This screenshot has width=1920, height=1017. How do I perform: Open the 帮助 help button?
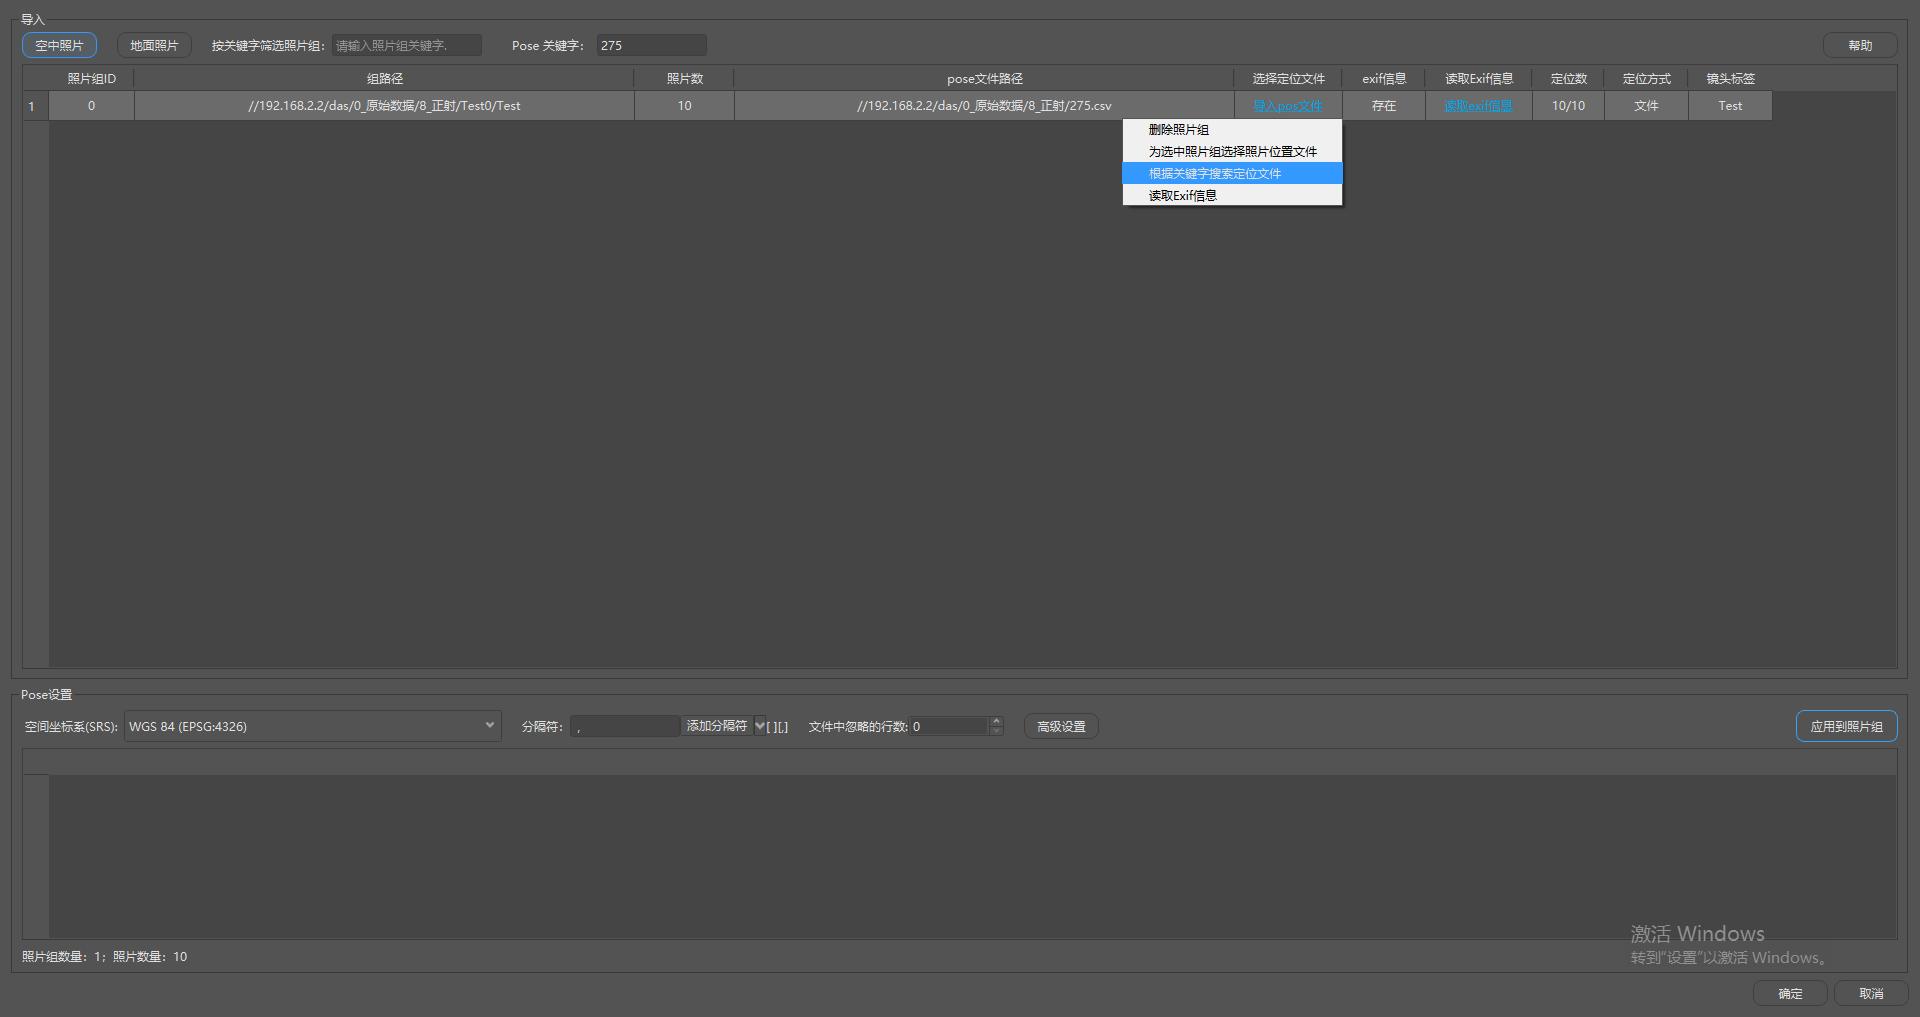click(1860, 45)
